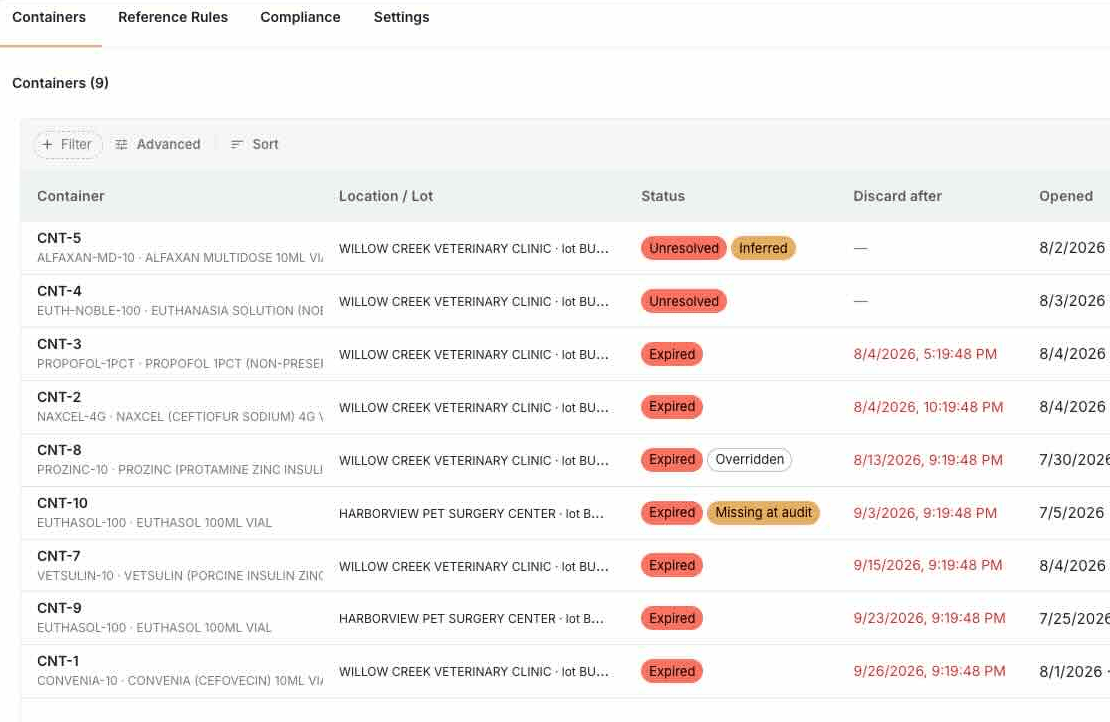
Task: Click the ALFAXAN-MD-10 product description
Action: 180,258
